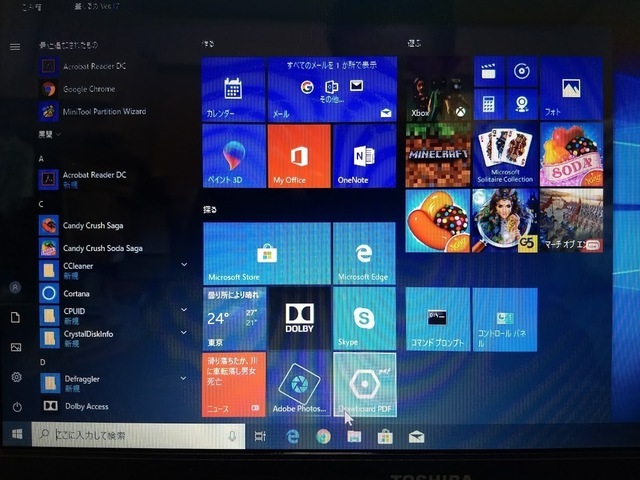640x480 pixels.
Task: Open Google Chrome from recently added
Action: pos(114,89)
